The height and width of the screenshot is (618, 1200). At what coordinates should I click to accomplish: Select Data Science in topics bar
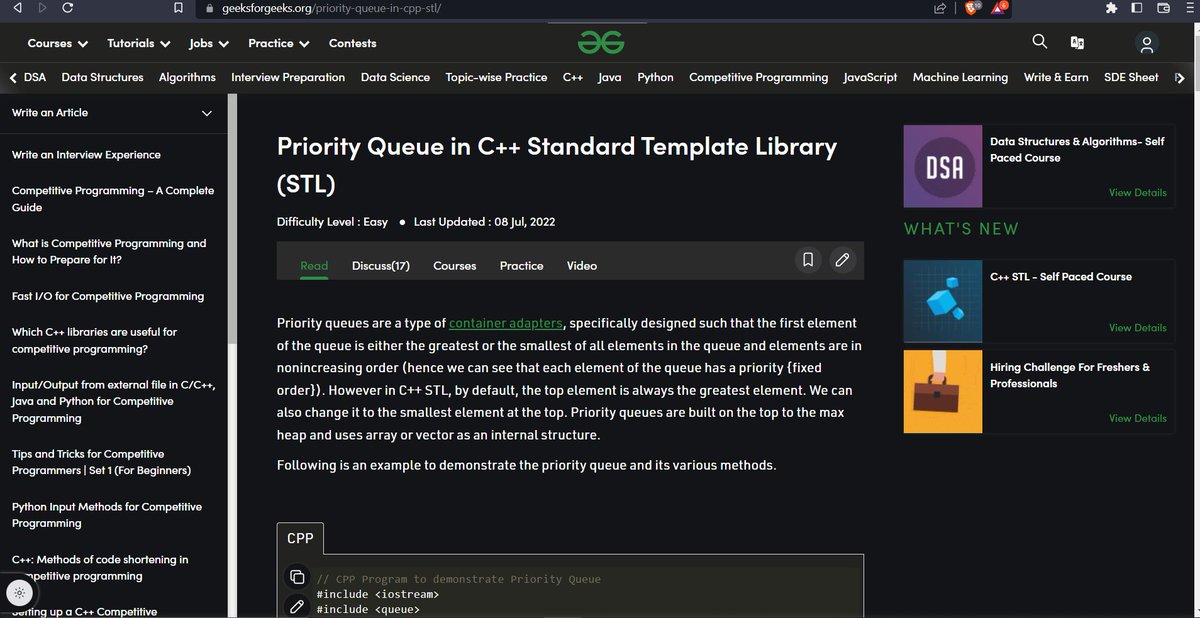(x=395, y=77)
